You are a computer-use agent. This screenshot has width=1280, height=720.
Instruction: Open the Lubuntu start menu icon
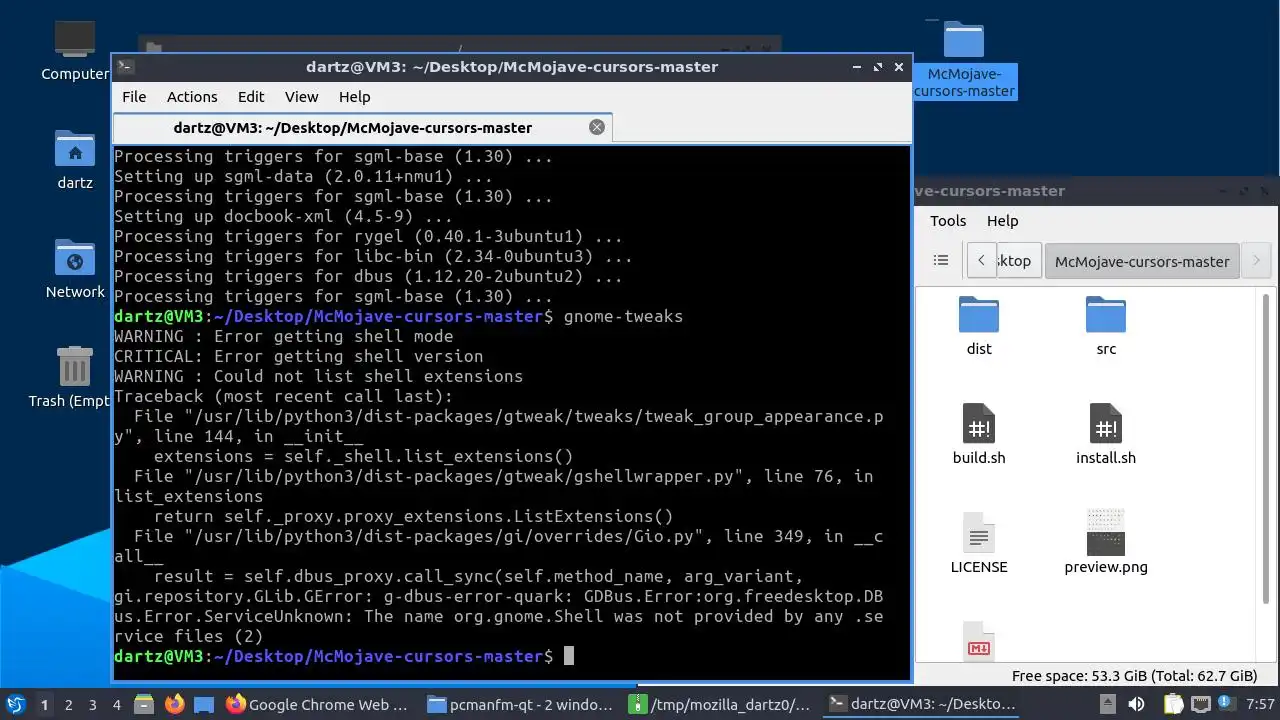(x=16, y=704)
